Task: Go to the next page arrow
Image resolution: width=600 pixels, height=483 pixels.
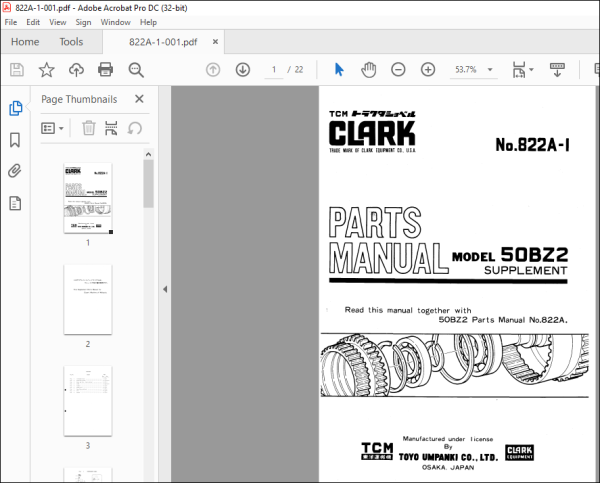Action: click(x=243, y=70)
